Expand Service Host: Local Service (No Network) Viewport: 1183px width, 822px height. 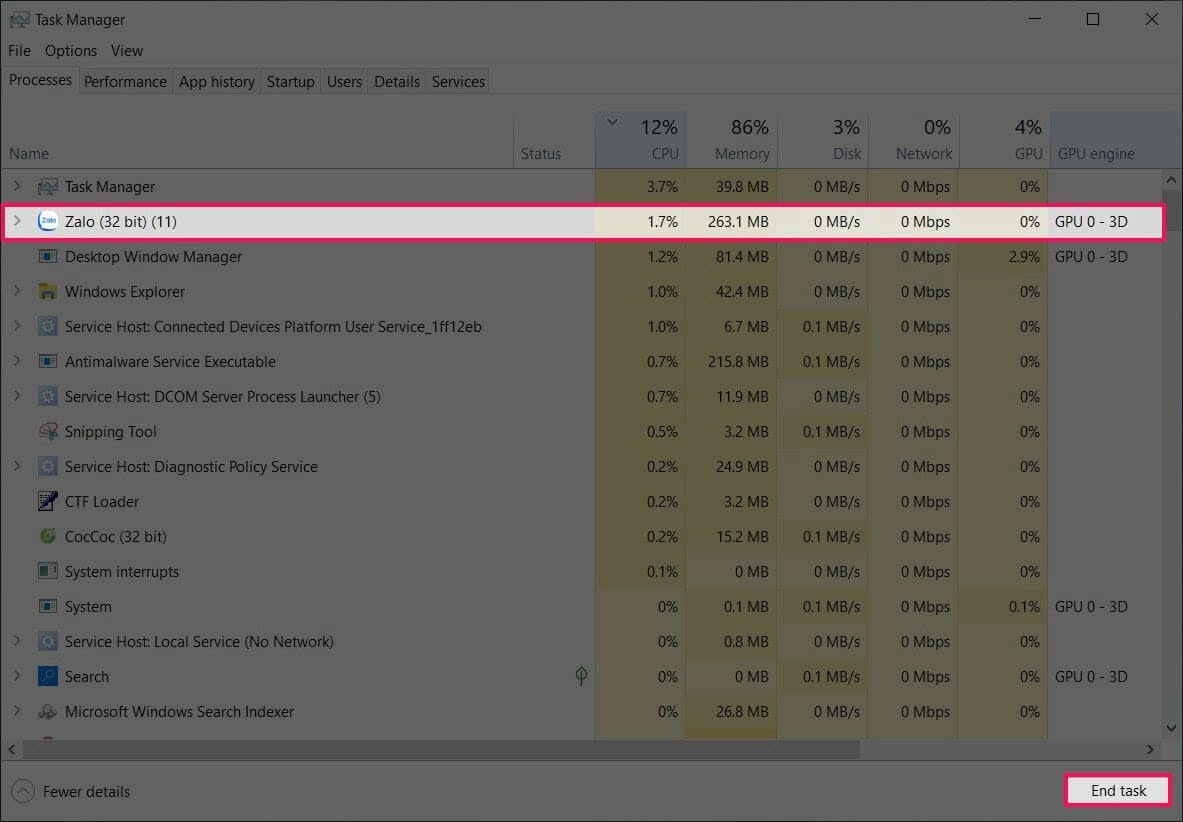point(17,641)
